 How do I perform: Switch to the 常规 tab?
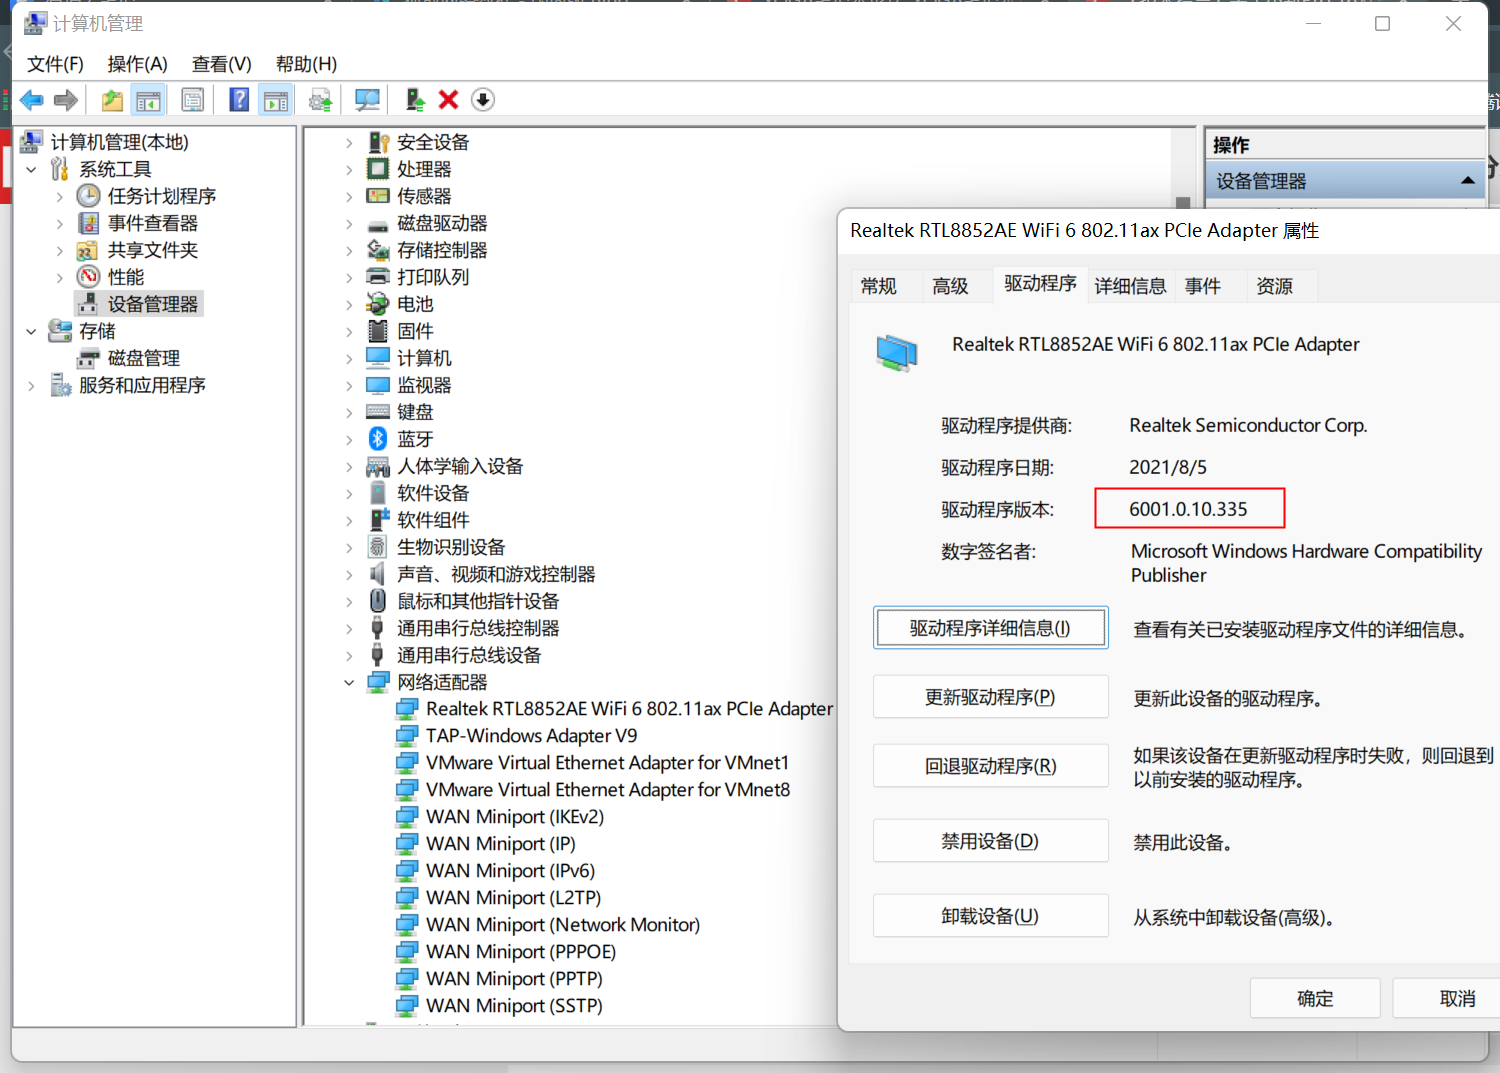coord(879,286)
